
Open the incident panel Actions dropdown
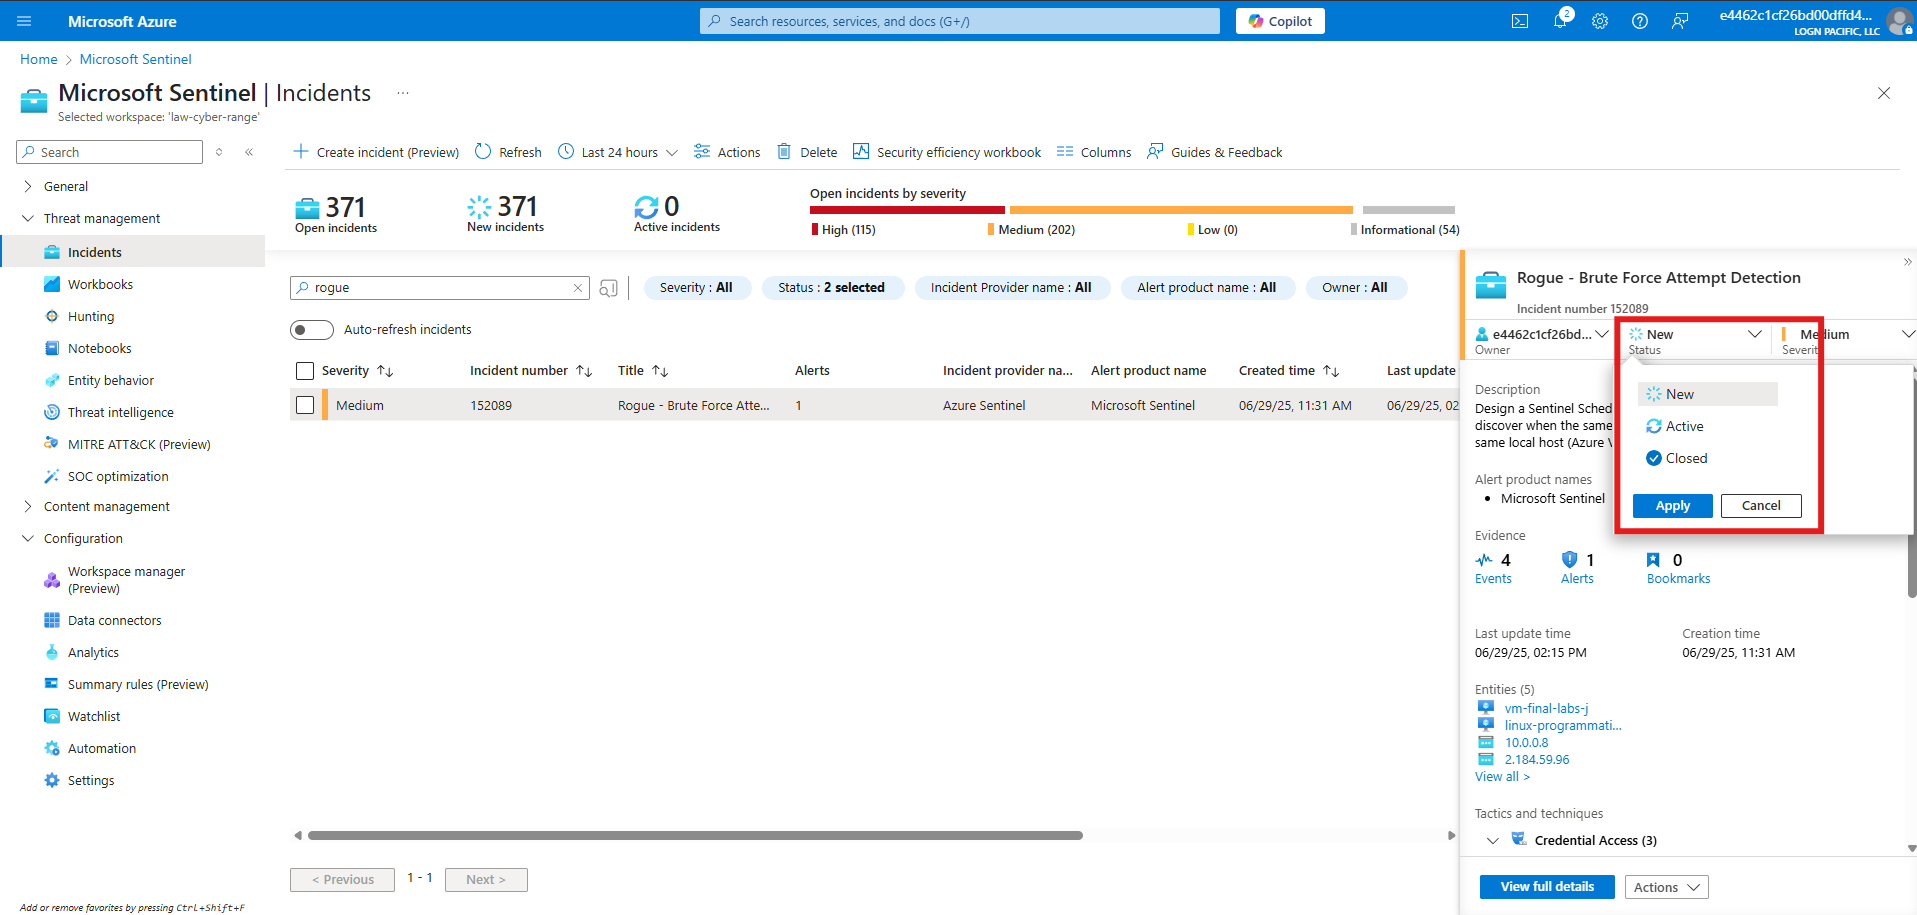click(1666, 887)
